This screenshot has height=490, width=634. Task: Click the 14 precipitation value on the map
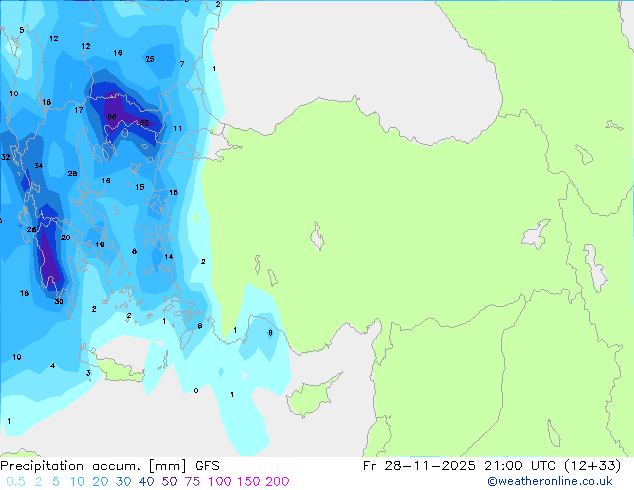tap(169, 257)
